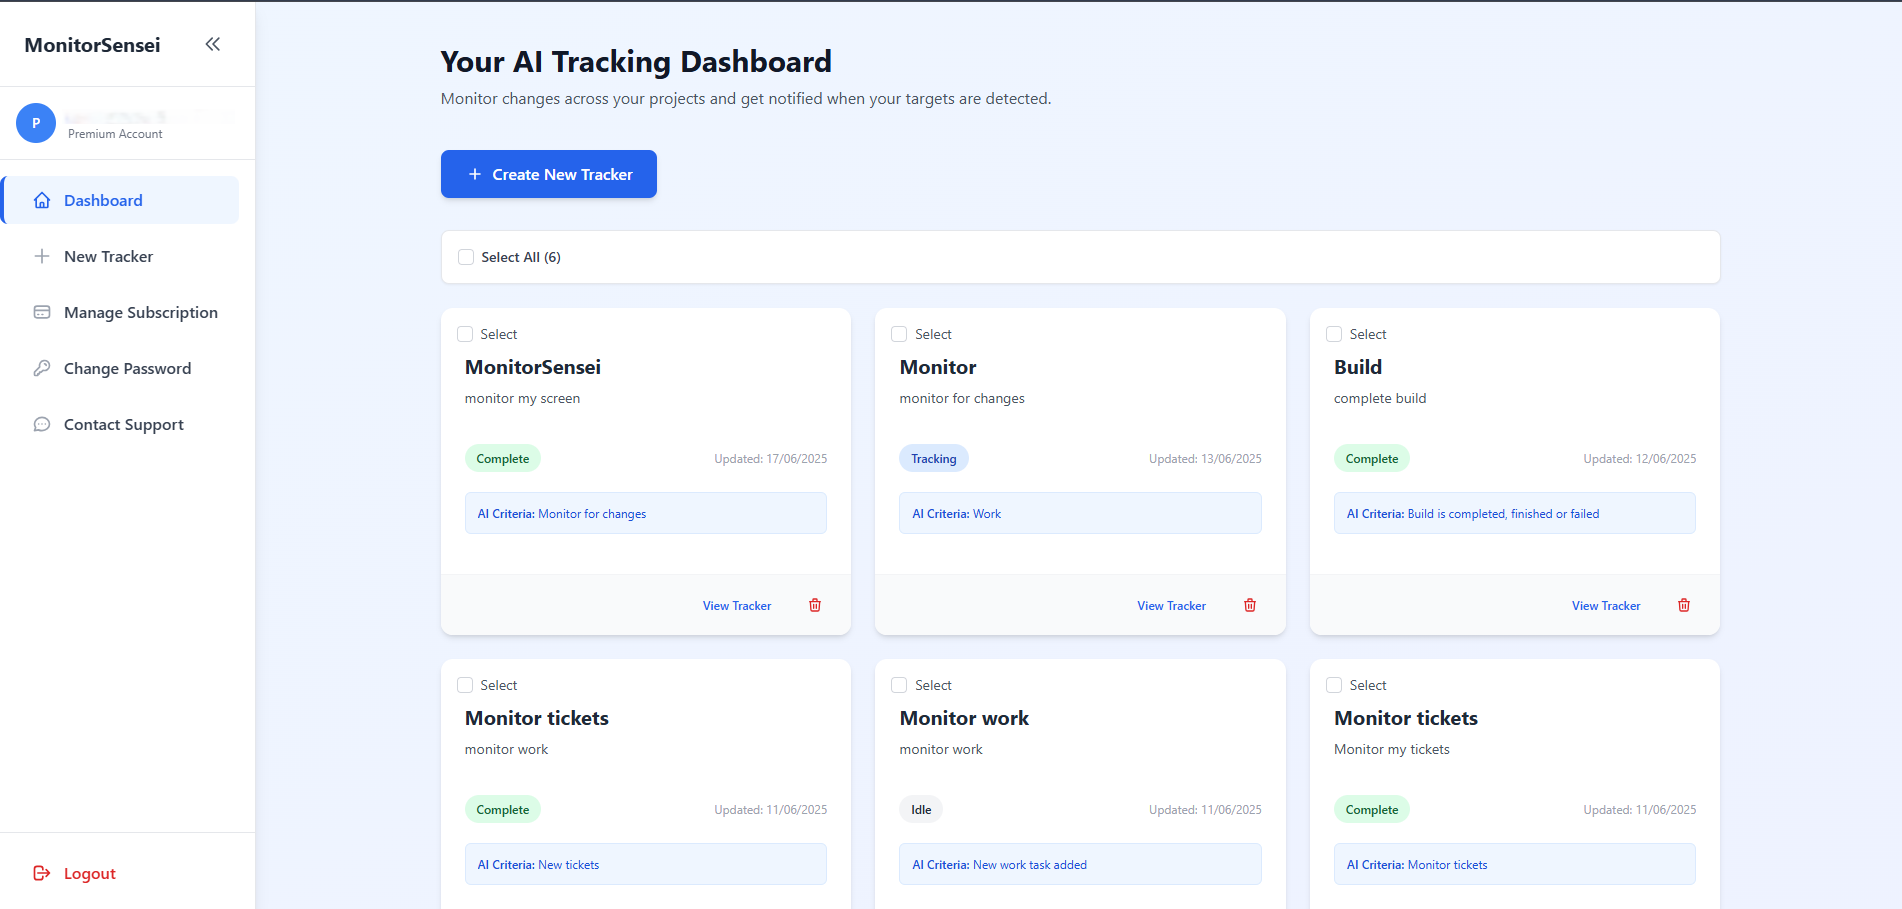Click the 'Updated: 13/06/2025' date text
This screenshot has width=1902, height=909.
(1205, 459)
